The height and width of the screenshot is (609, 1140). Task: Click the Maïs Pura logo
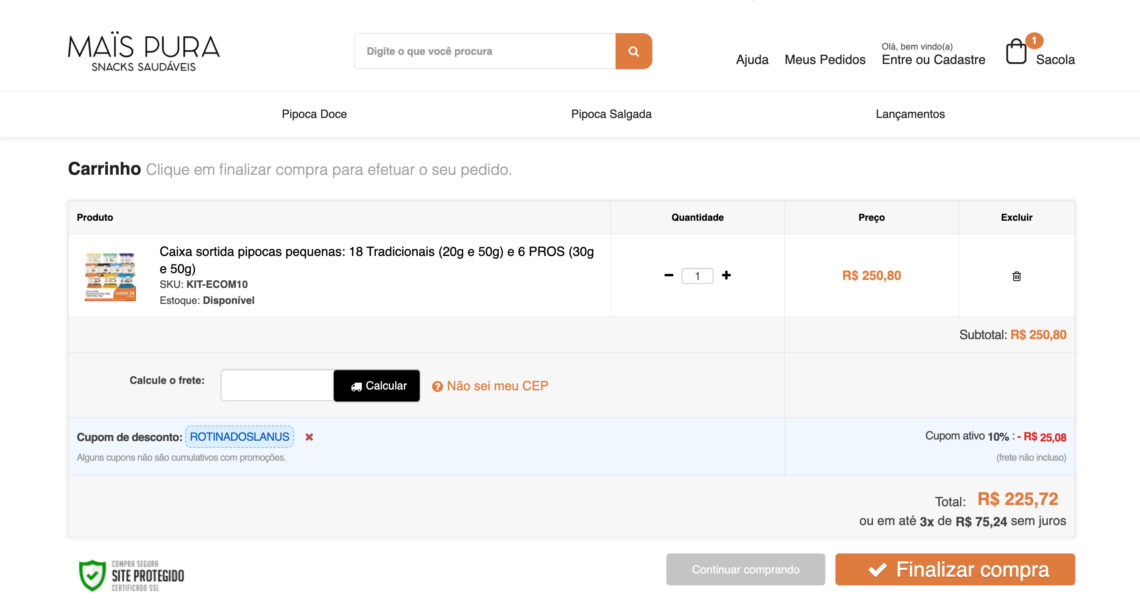(143, 52)
